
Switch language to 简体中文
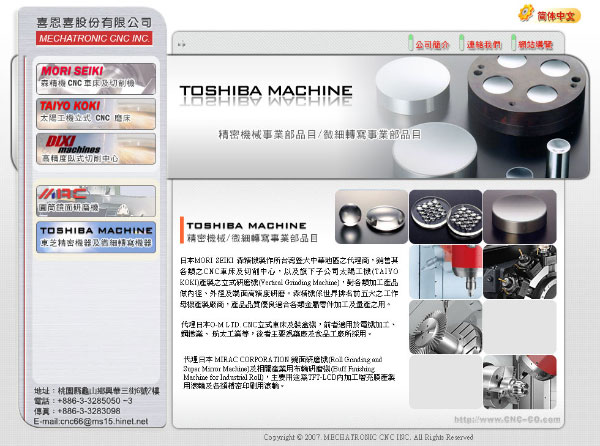[x=556, y=16]
